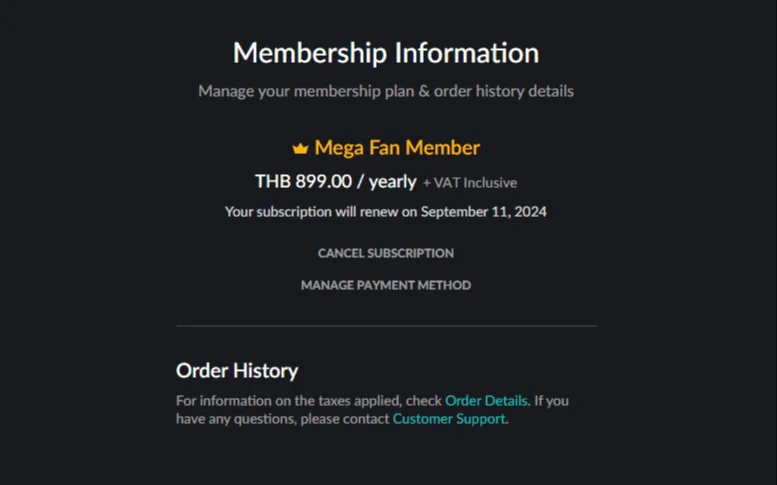This screenshot has height=485, width=777.
Task: Click the have any questions text
Action: pos(282,419)
